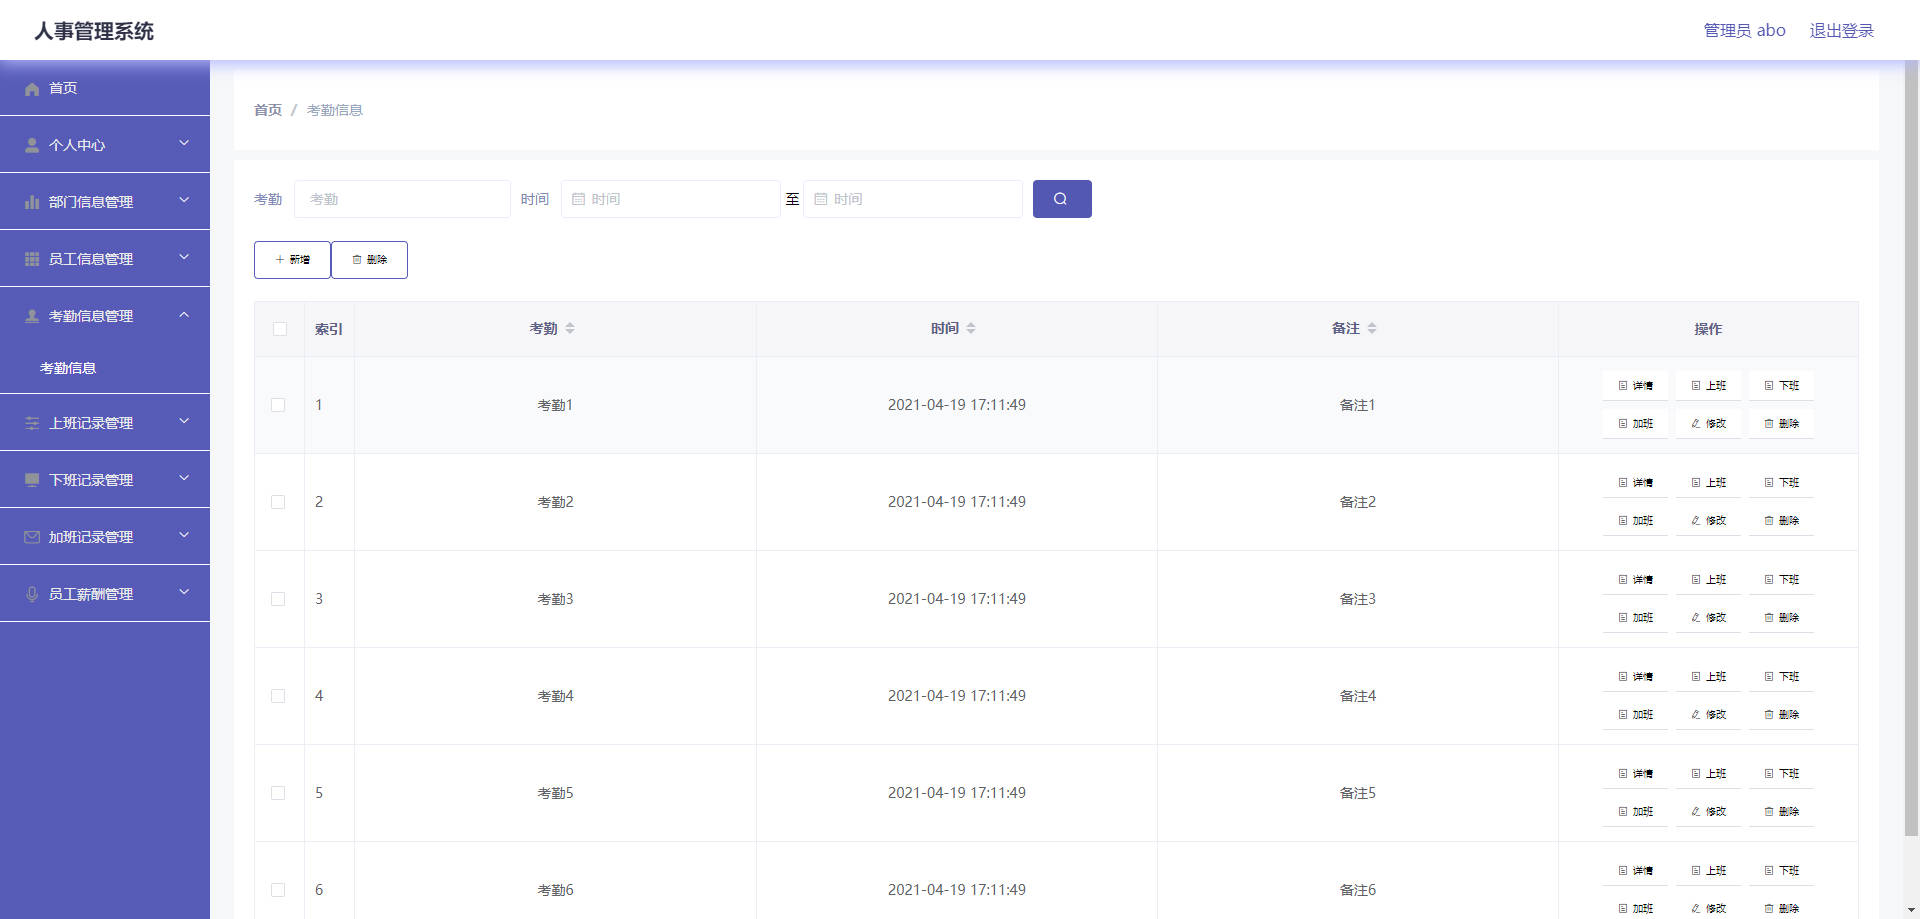The width and height of the screenshot is (1920, 919).
Task: Open the 考勤信息 submenu item
Action: pos(68,368)
